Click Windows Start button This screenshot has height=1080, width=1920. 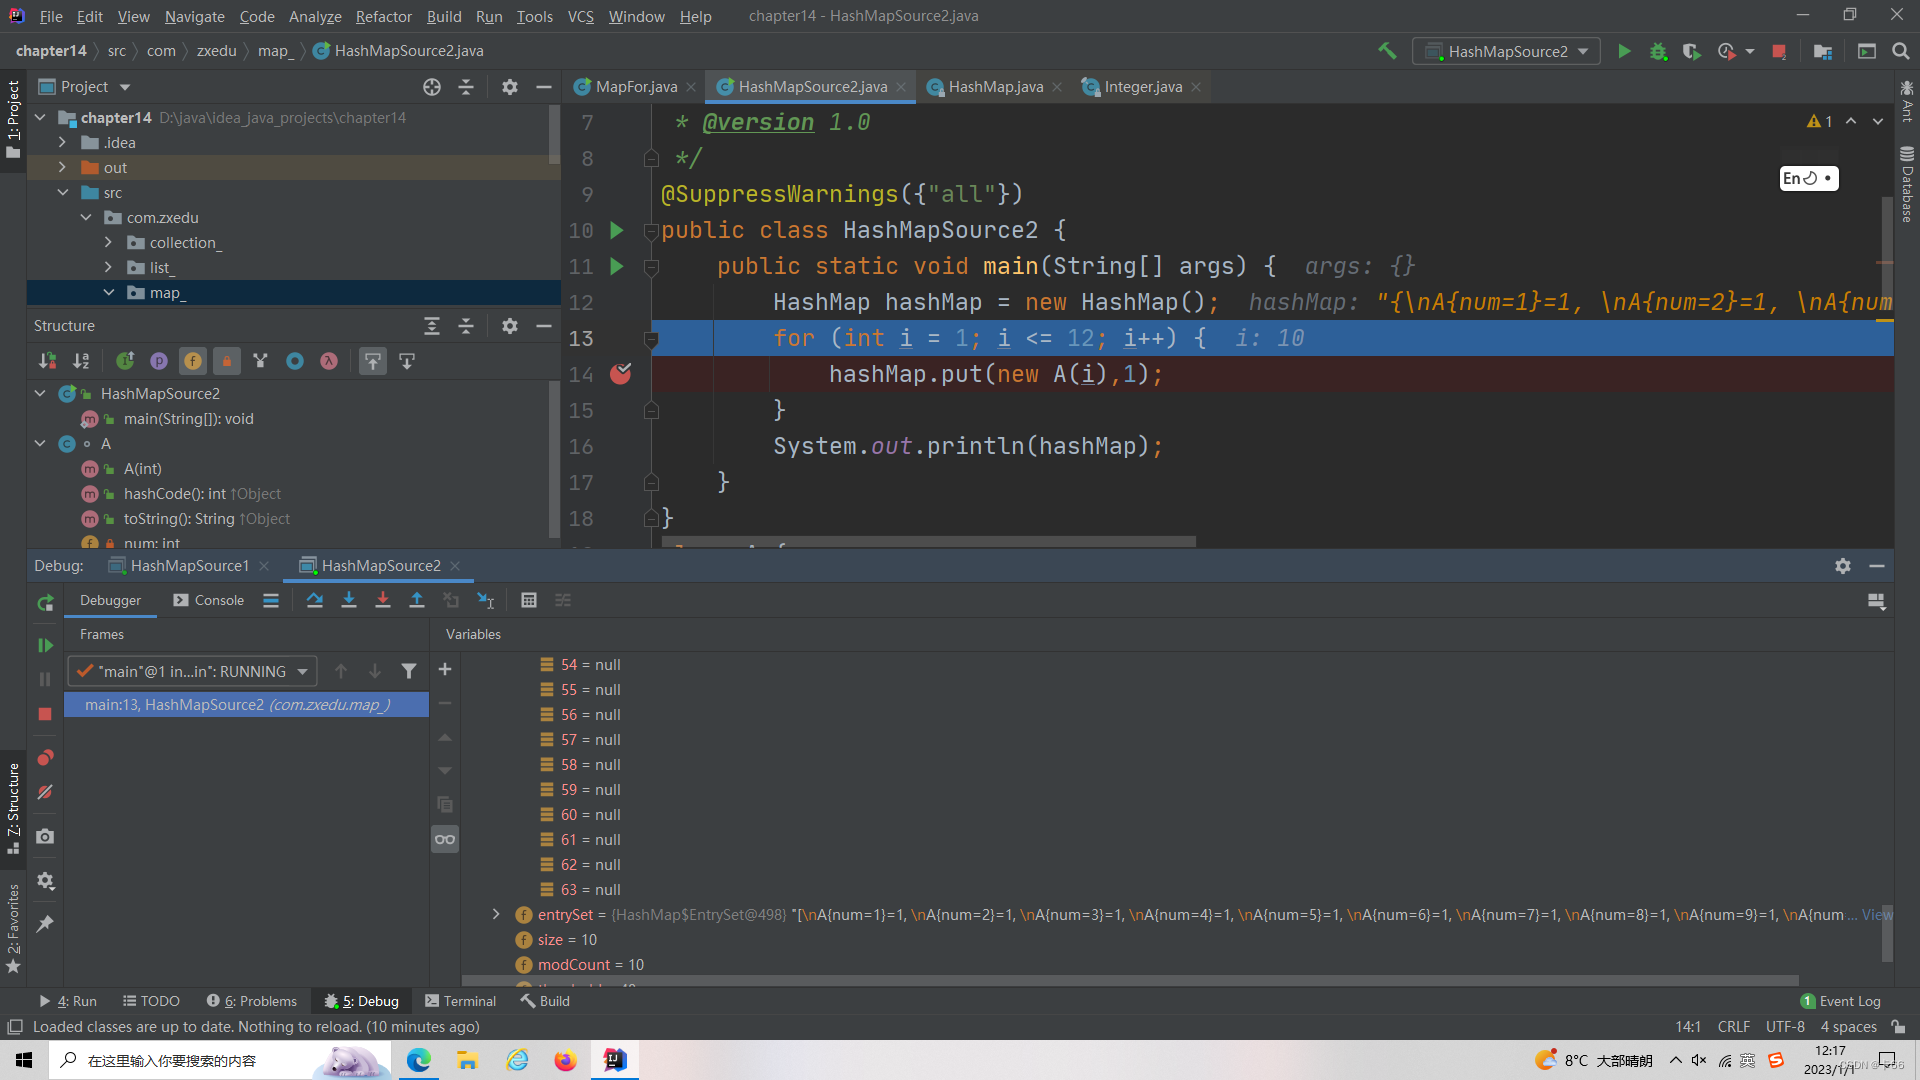click(24, 1060)
